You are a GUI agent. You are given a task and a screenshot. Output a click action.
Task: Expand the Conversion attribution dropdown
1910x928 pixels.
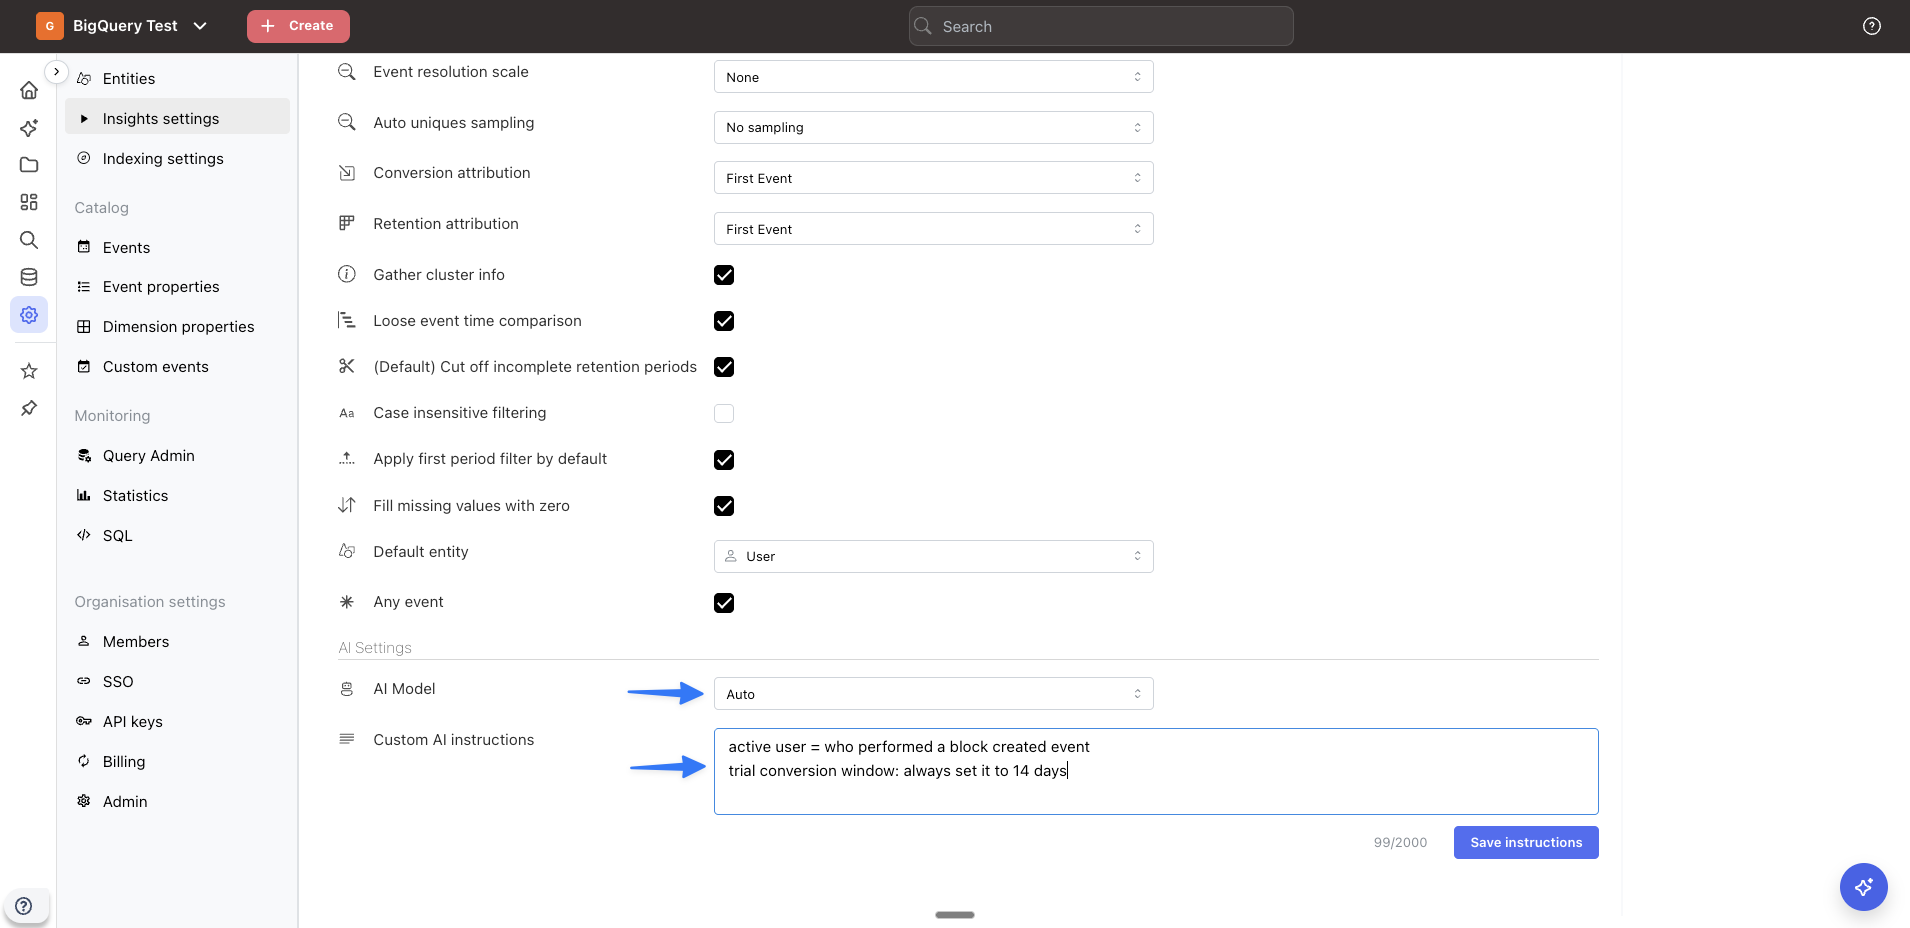pyautogui.click(x=933, y=178)
